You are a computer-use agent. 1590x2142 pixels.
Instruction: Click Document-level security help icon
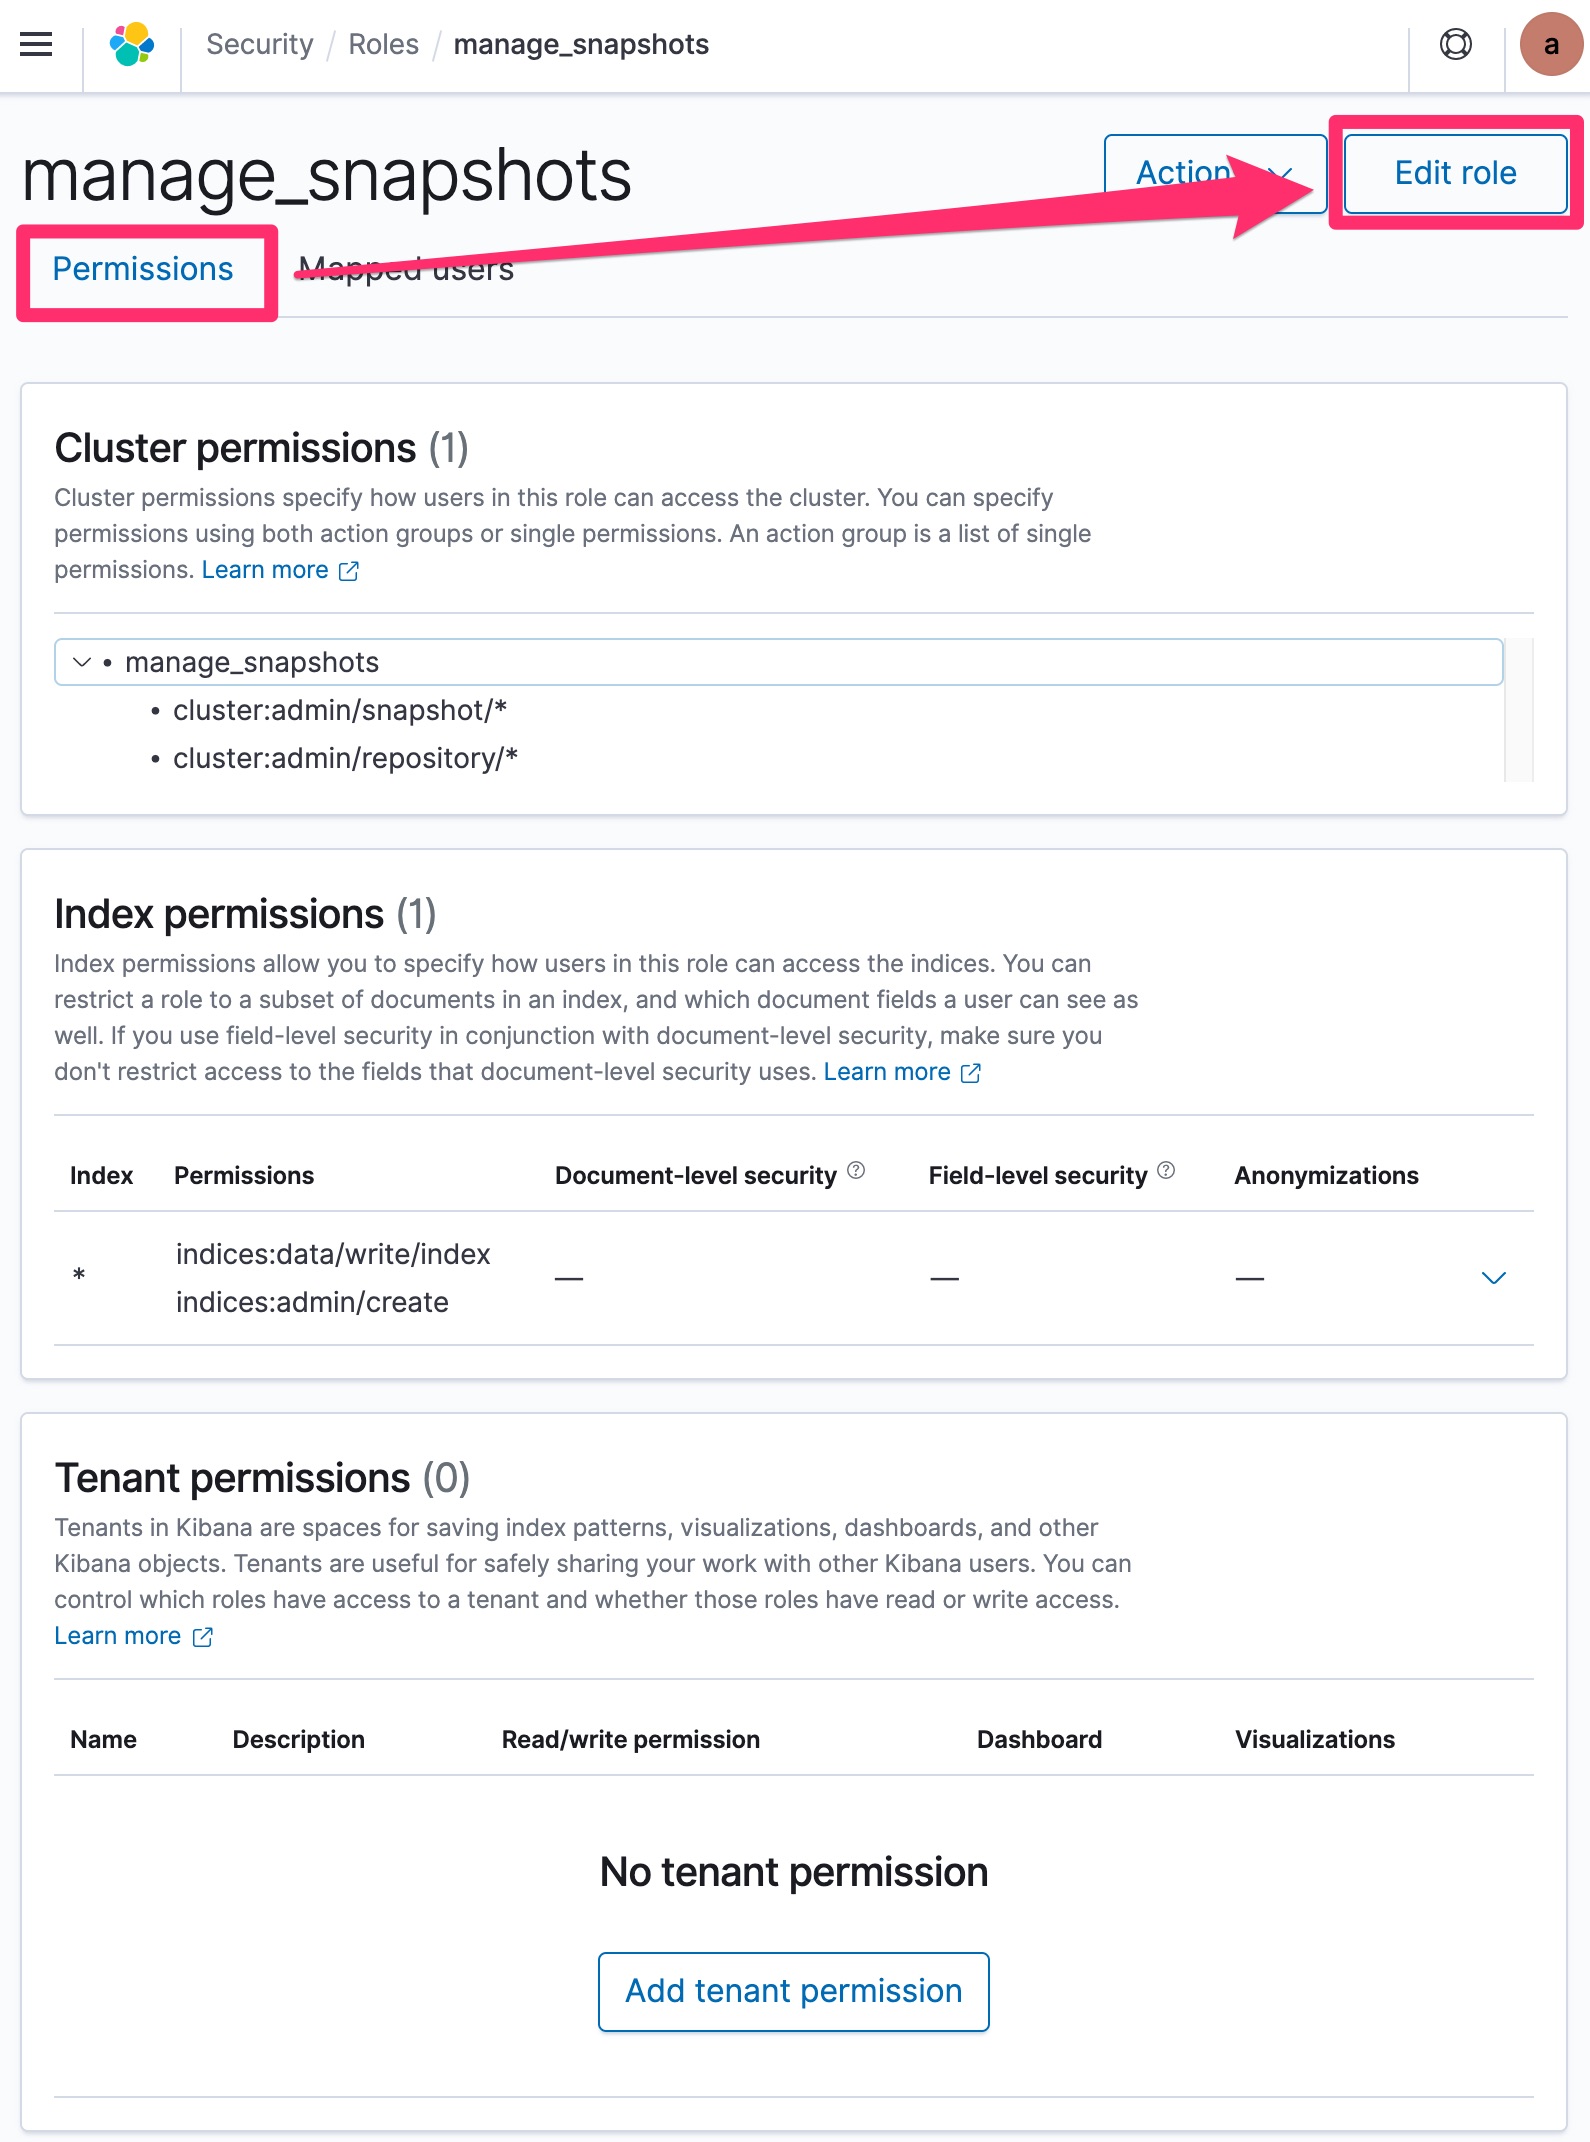[856, 1170]
